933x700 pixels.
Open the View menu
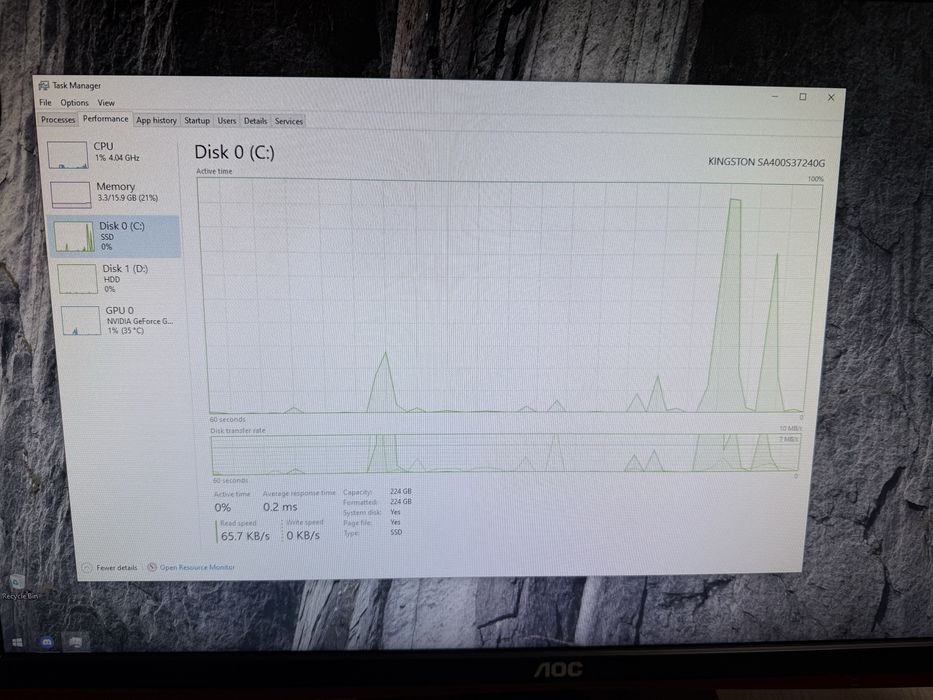click(x=106, y=102)
